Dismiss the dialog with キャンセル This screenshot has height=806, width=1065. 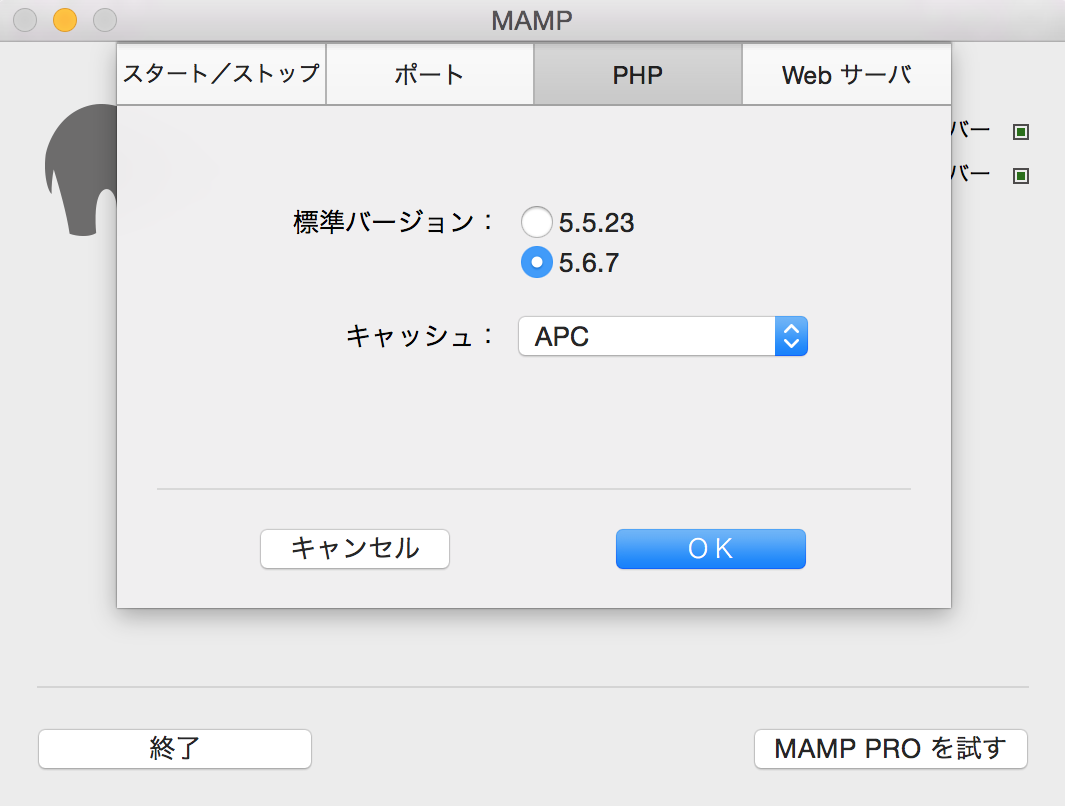tap(354, 548)
